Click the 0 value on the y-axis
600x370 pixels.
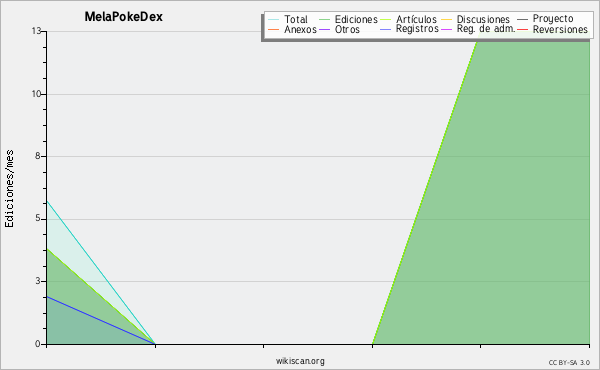point(38,344)
